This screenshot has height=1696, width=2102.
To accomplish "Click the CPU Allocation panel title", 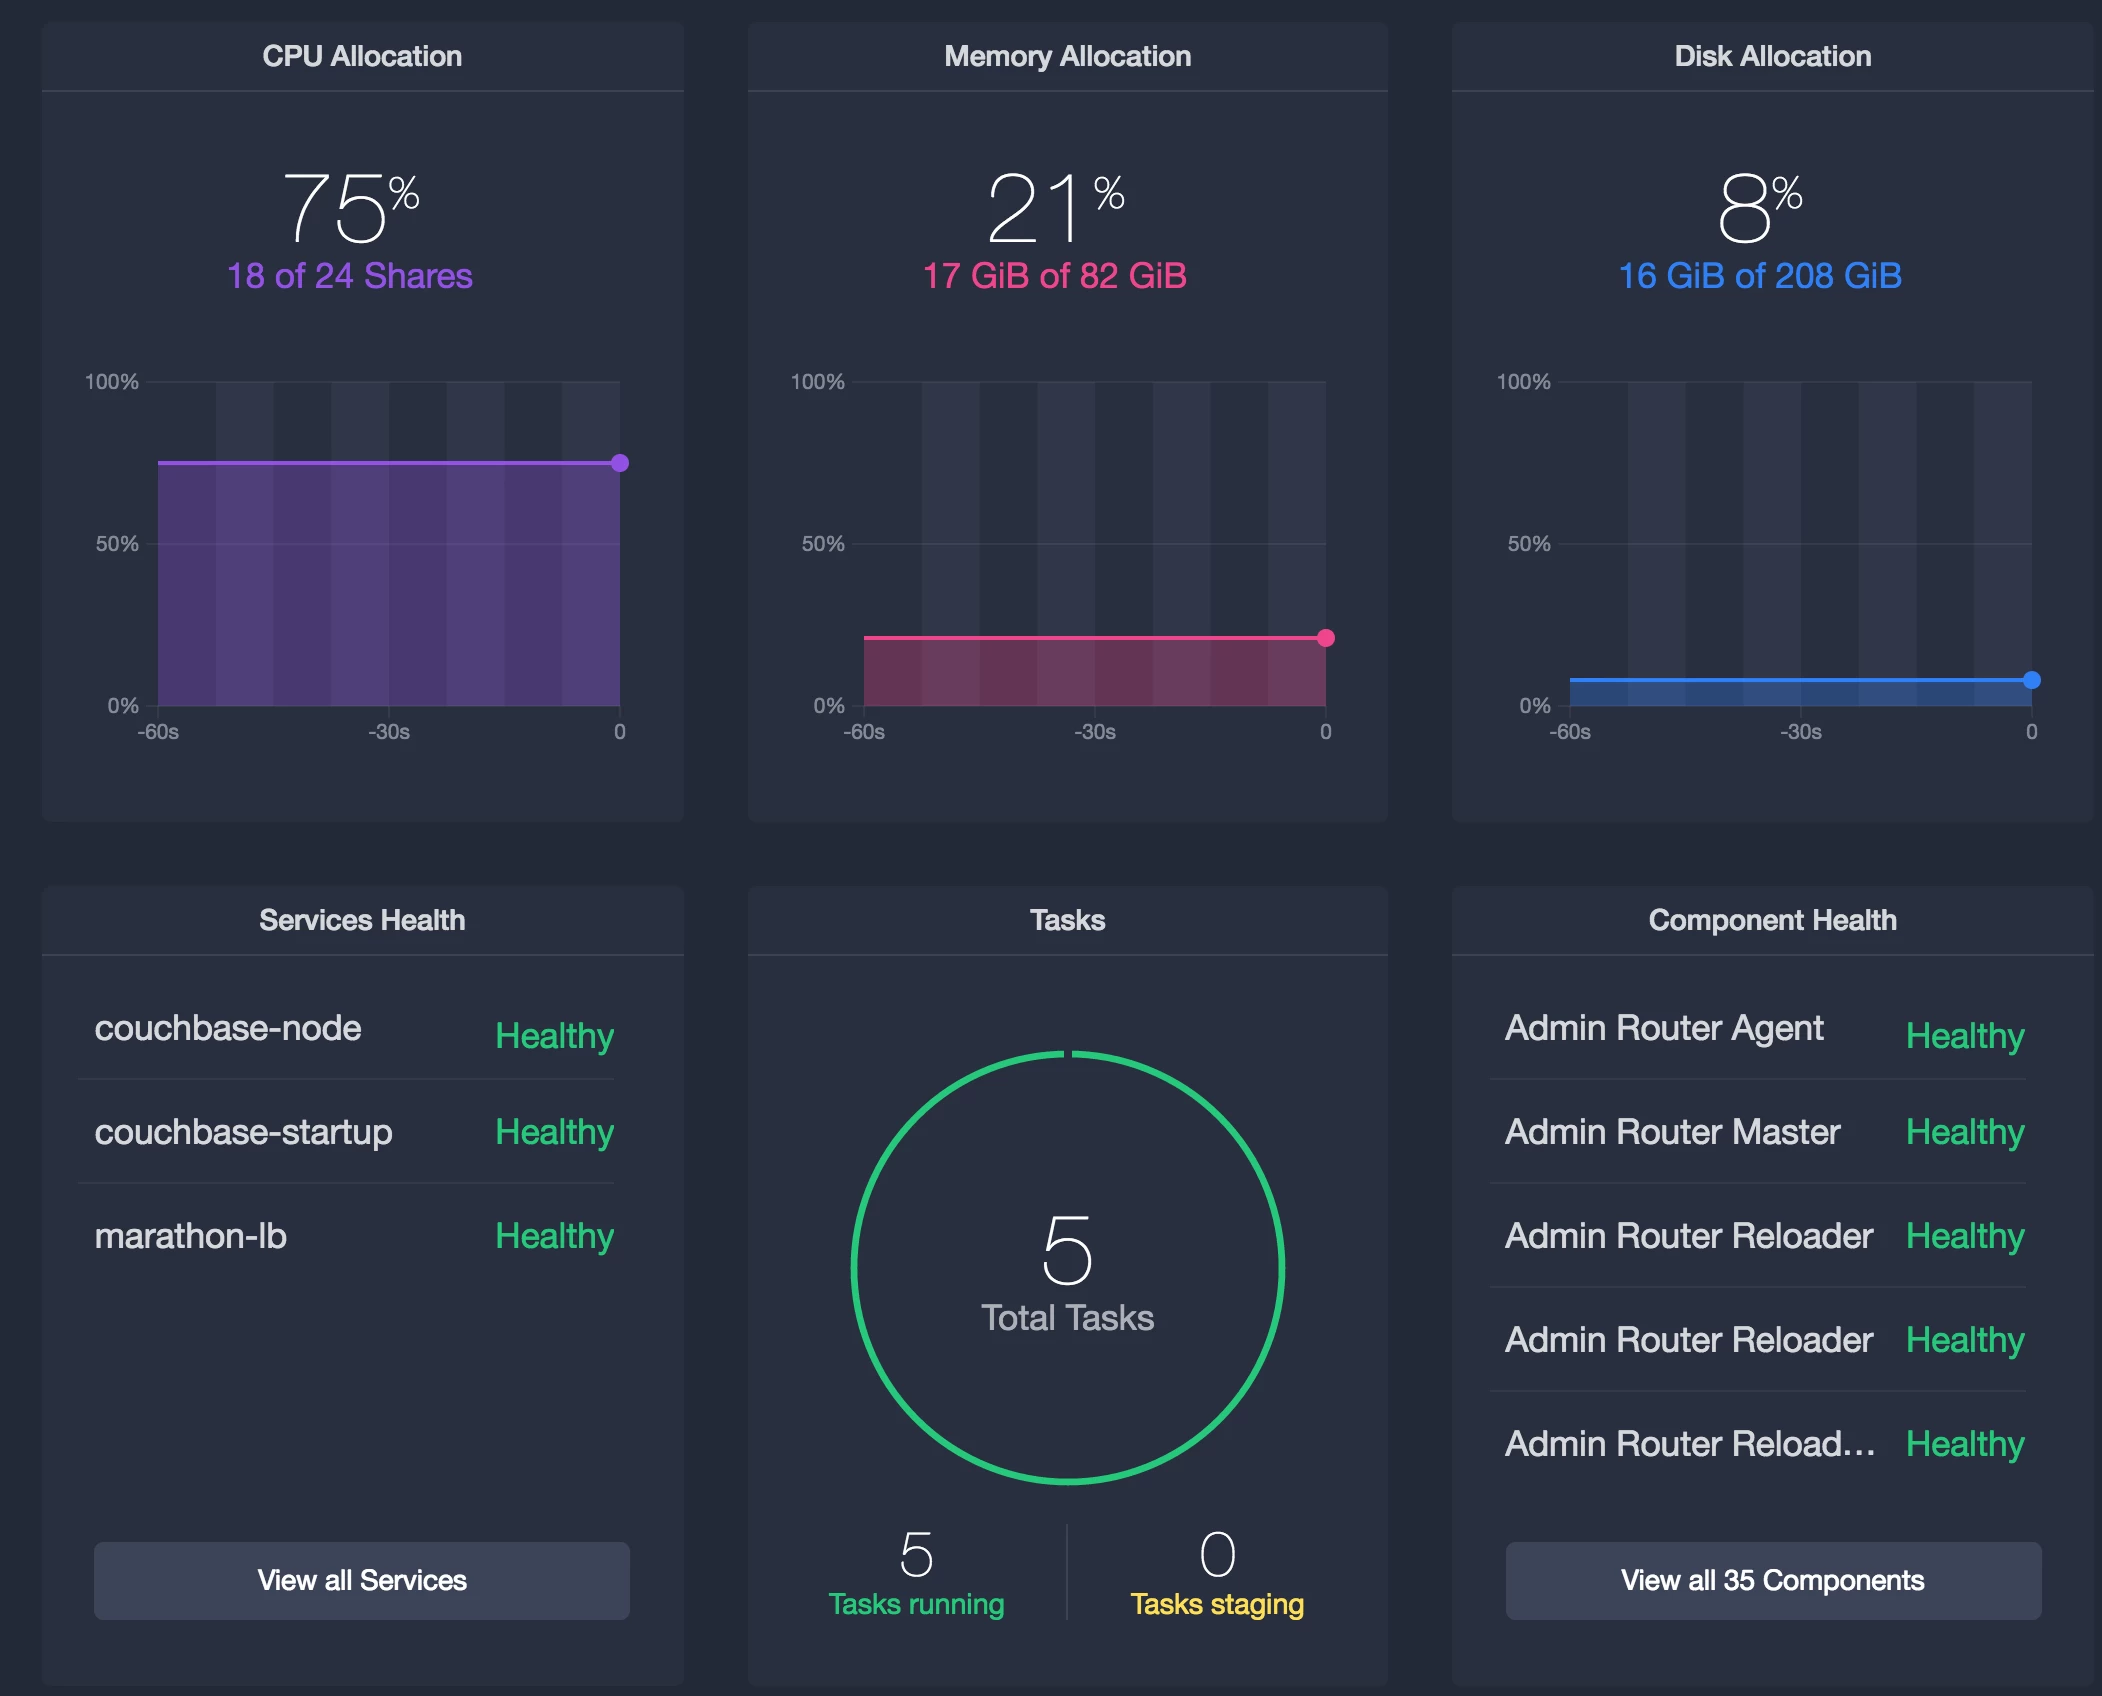I will point(362,56).
